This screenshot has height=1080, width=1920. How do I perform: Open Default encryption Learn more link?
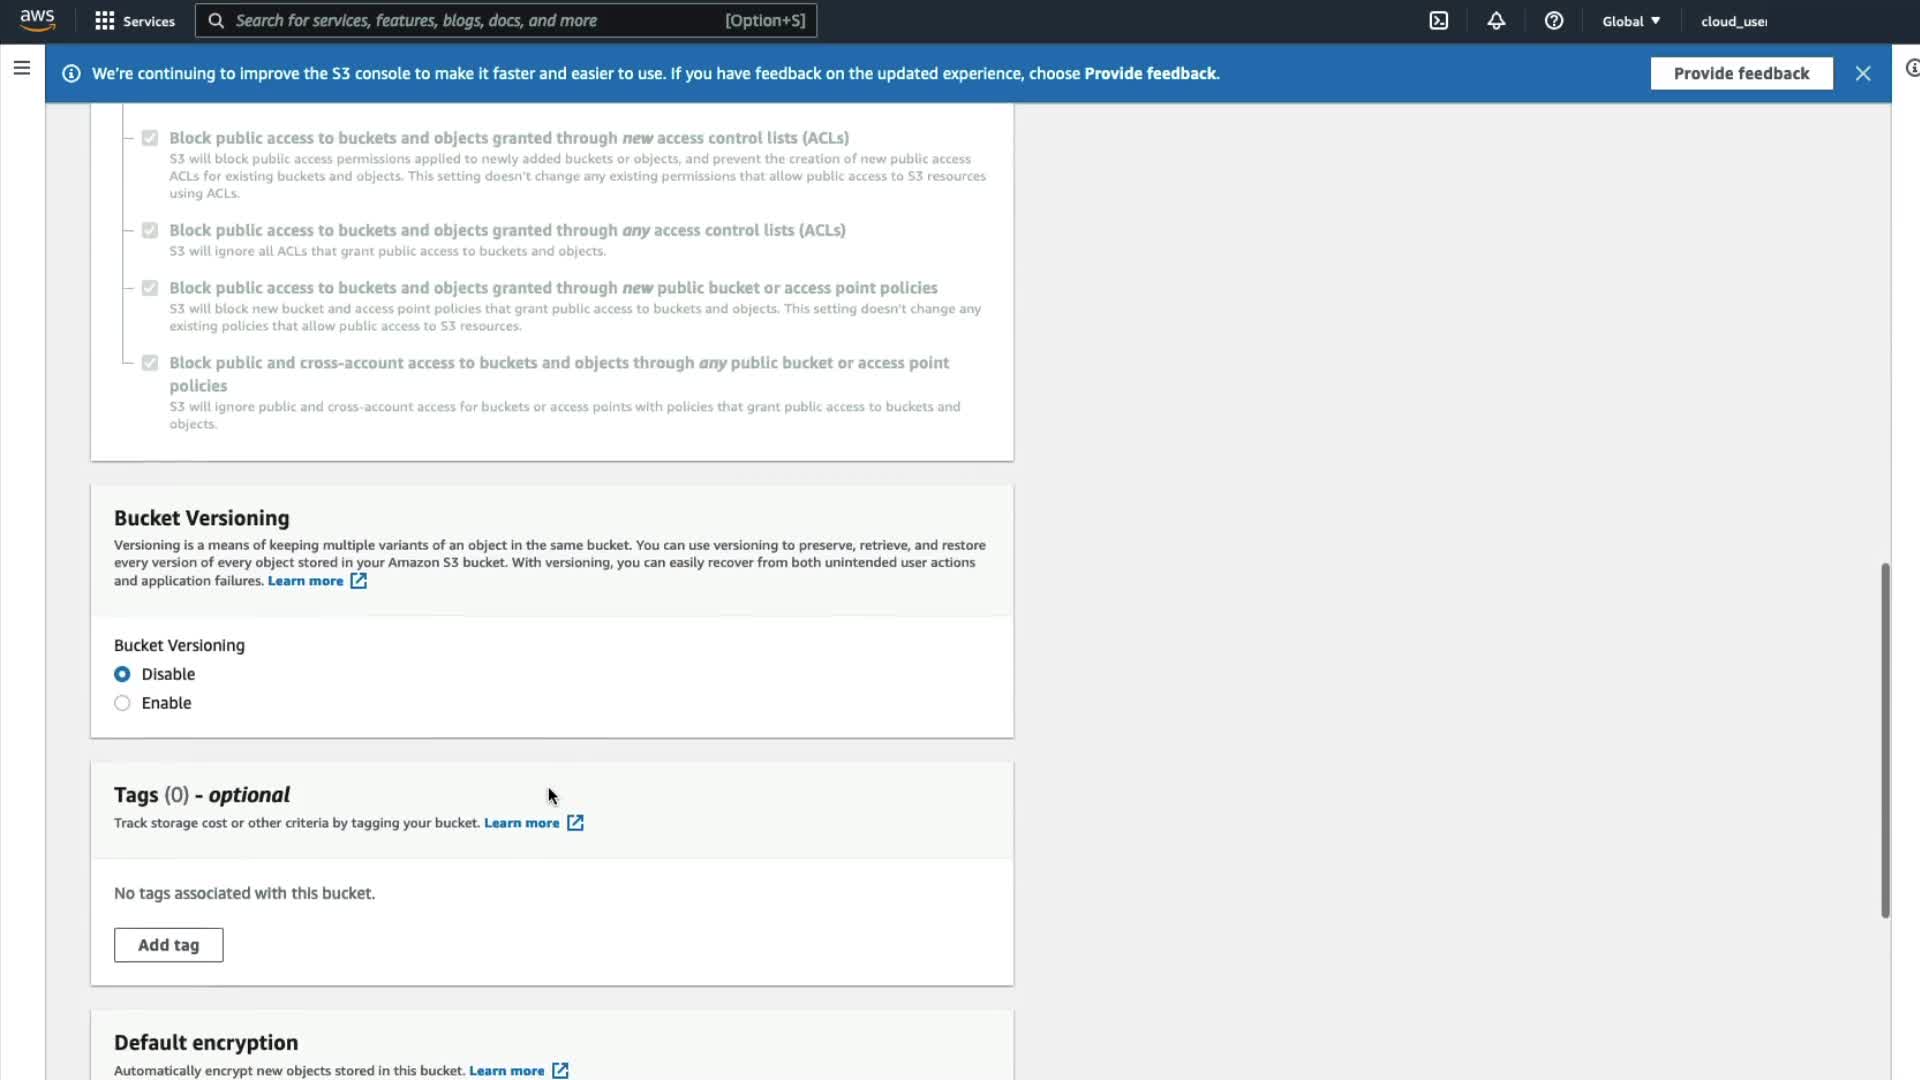506,1070
